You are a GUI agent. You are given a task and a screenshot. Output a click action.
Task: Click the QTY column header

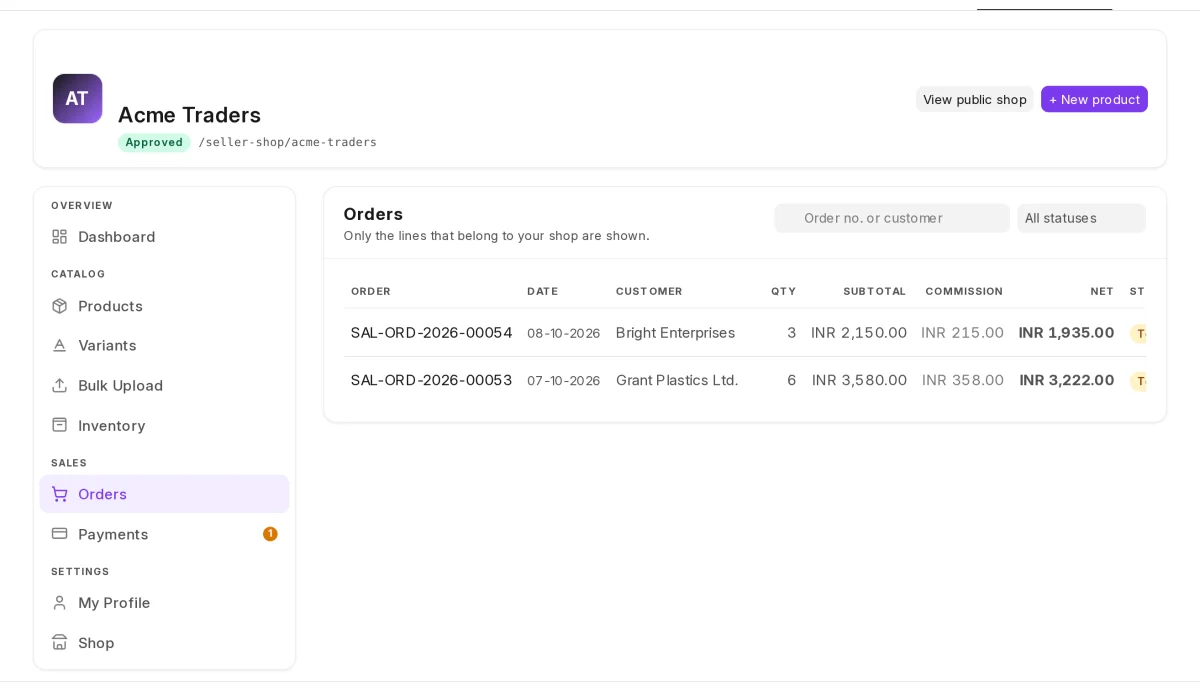click(783, 291)
